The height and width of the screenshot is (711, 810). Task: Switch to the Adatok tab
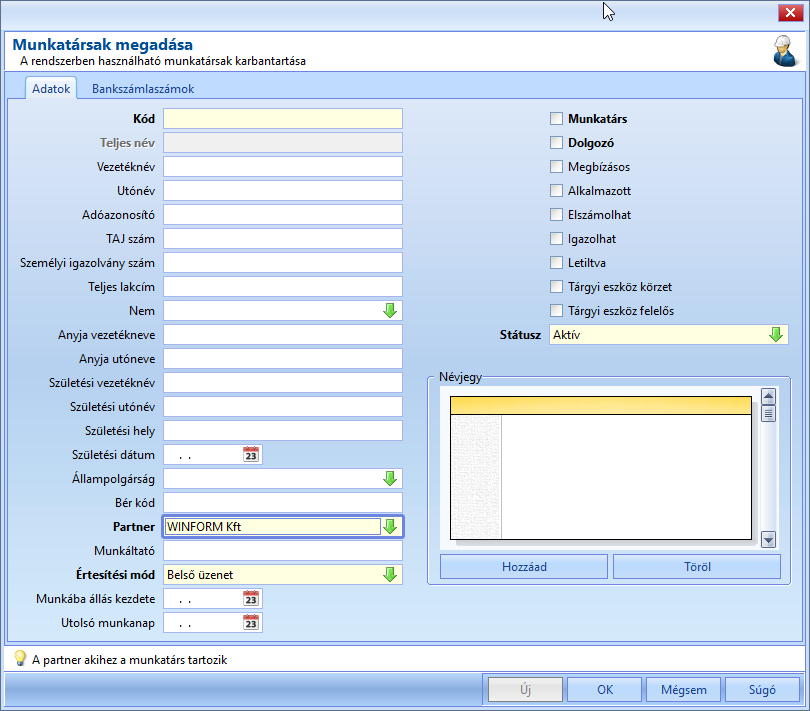point(51,88)
